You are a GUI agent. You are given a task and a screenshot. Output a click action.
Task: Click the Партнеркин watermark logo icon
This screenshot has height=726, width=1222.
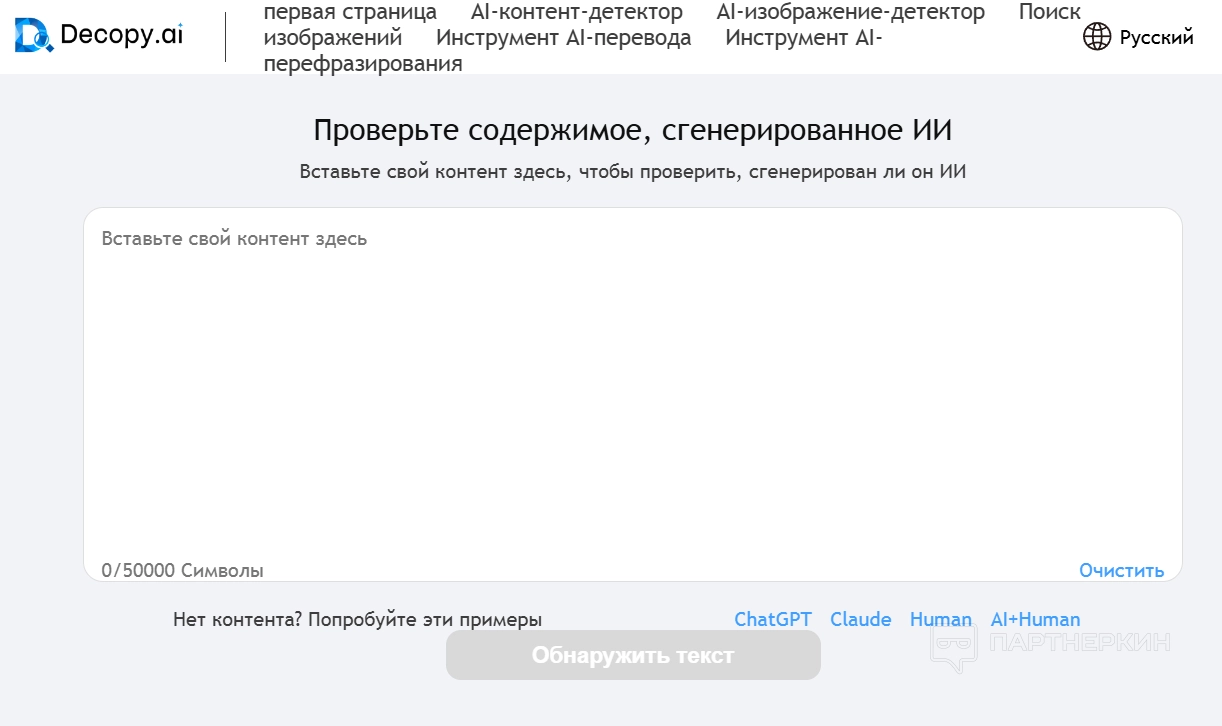coord(953,645)
